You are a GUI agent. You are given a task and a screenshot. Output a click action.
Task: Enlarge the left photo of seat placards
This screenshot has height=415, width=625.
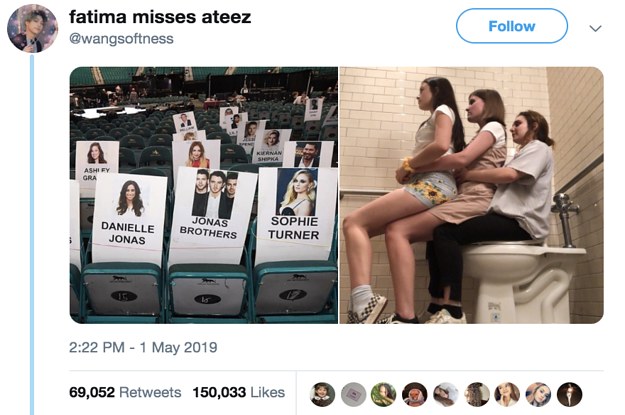click(x=204, y=195)
